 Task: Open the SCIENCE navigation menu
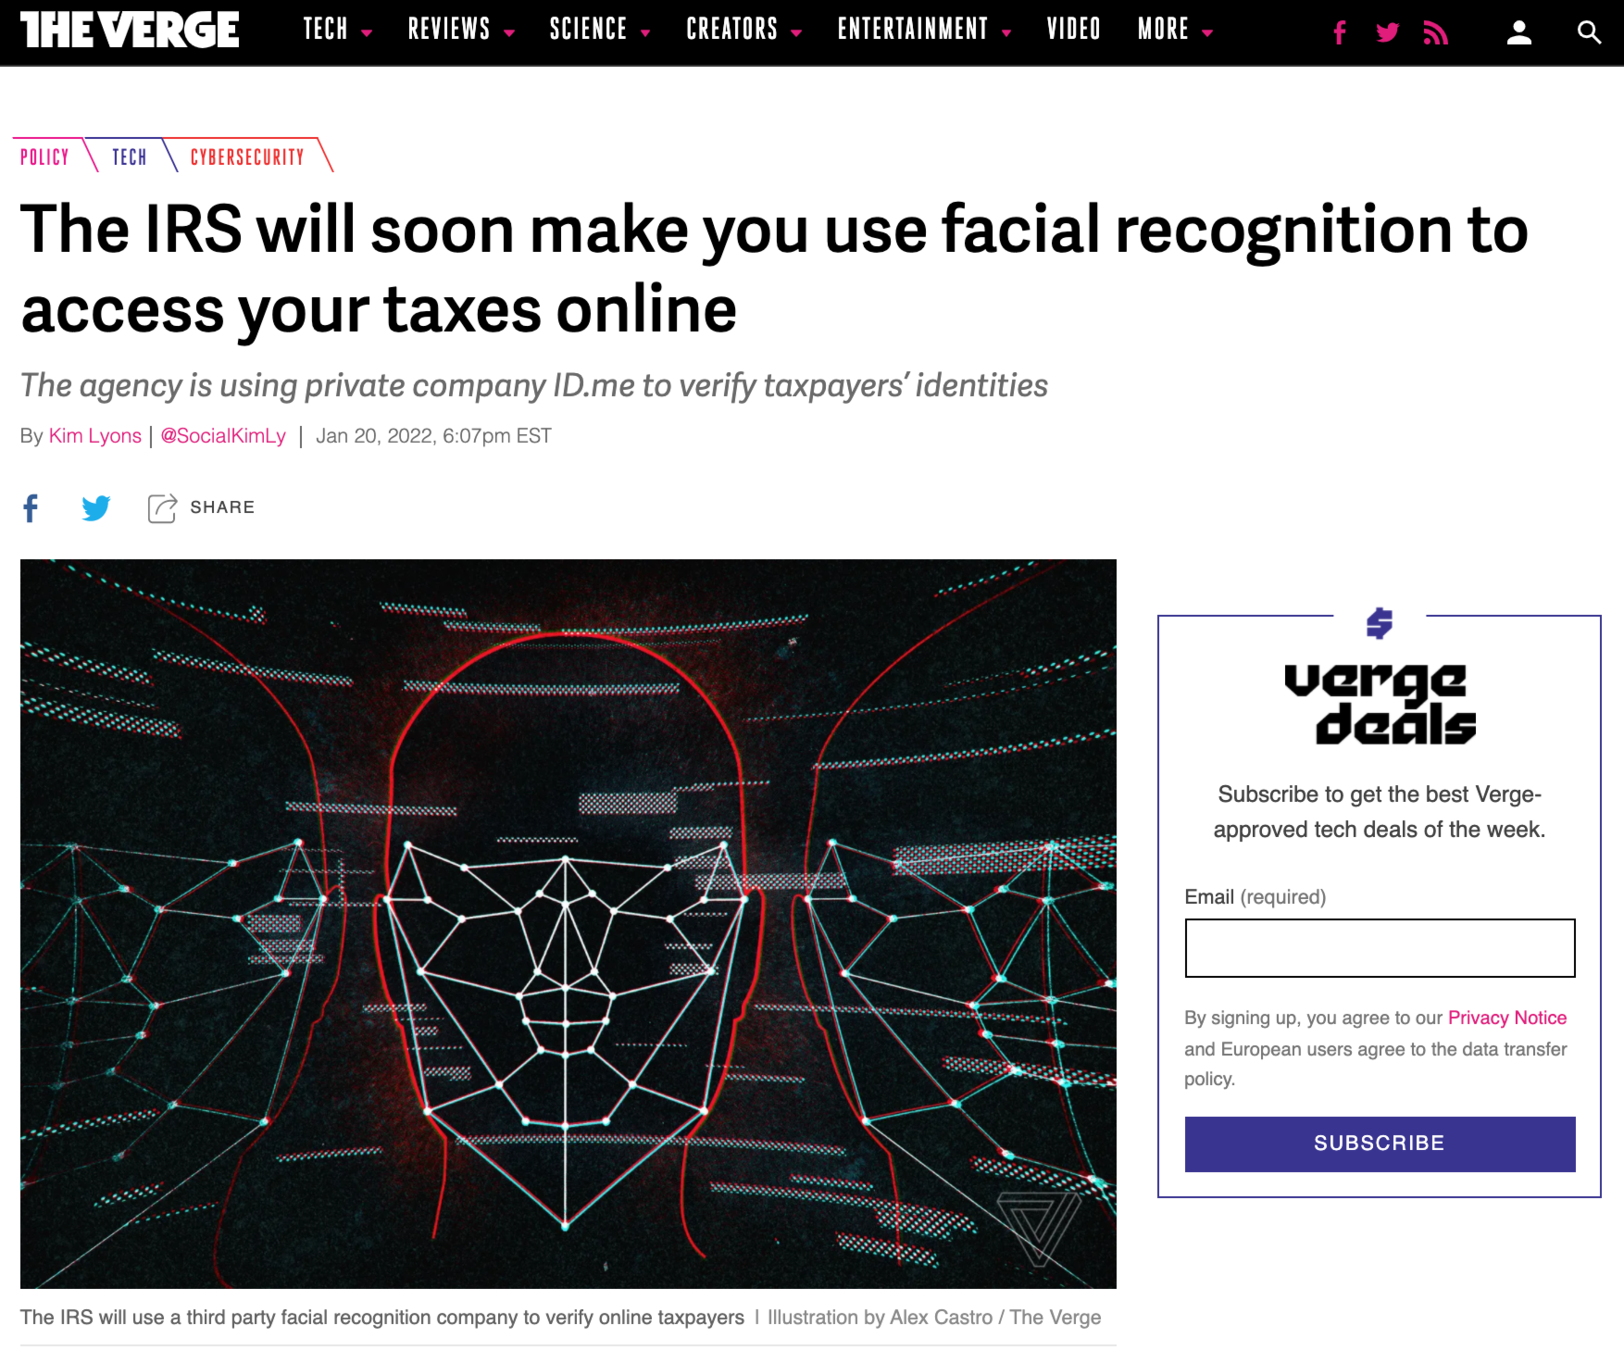click(588, 30)
